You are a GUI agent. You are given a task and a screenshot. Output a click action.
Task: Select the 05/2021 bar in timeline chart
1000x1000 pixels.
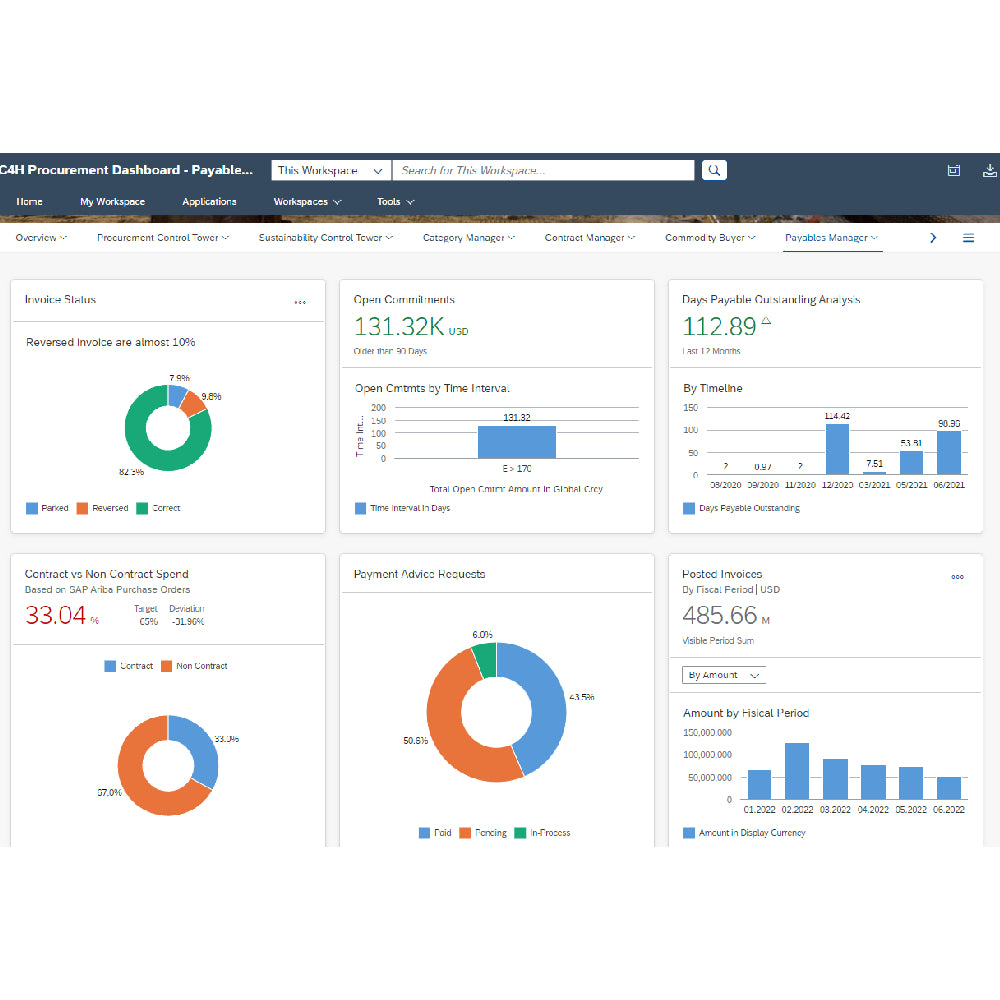coord(911,462)
